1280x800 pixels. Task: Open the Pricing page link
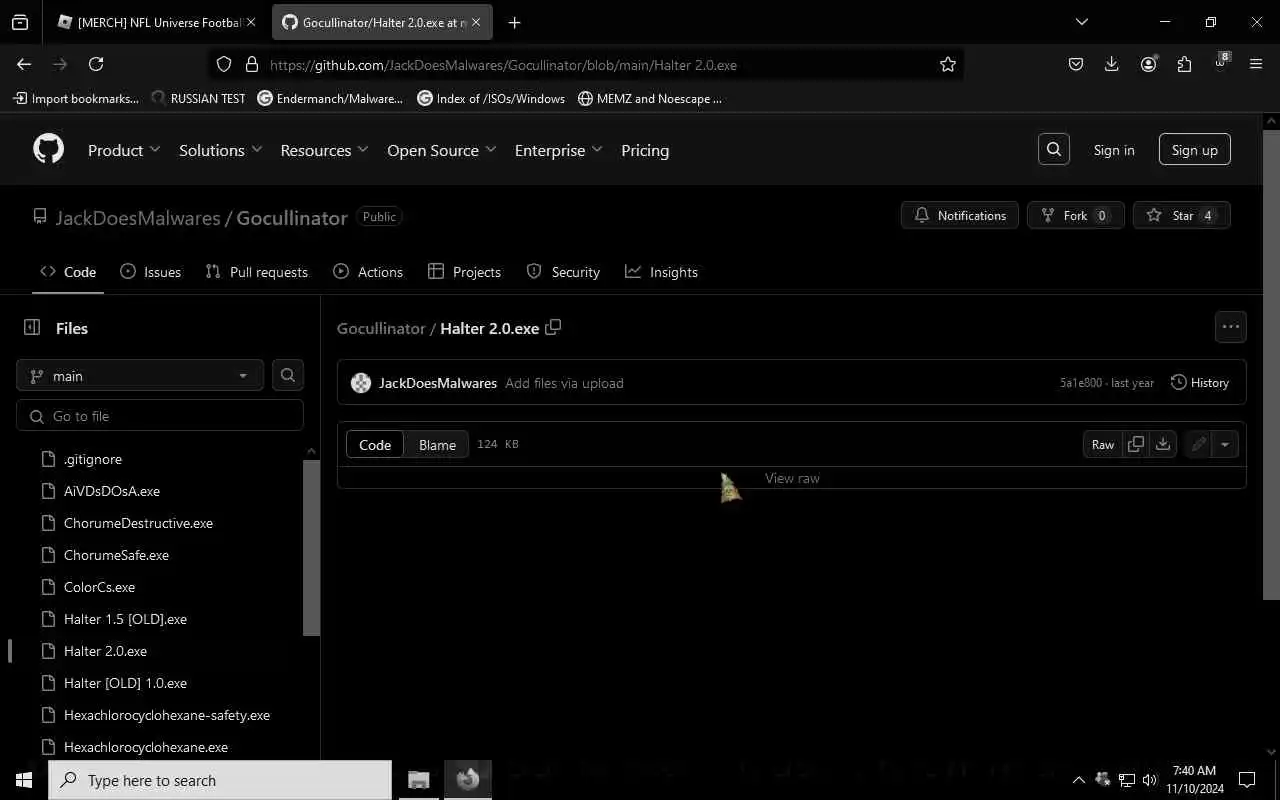pos(645,150)
